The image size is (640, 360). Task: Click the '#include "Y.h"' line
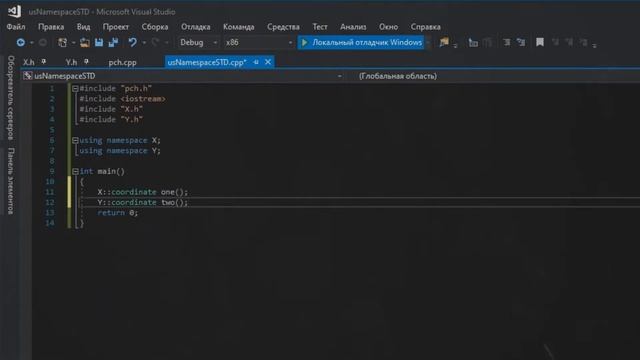pyautogui.click(x=111, y=120)
